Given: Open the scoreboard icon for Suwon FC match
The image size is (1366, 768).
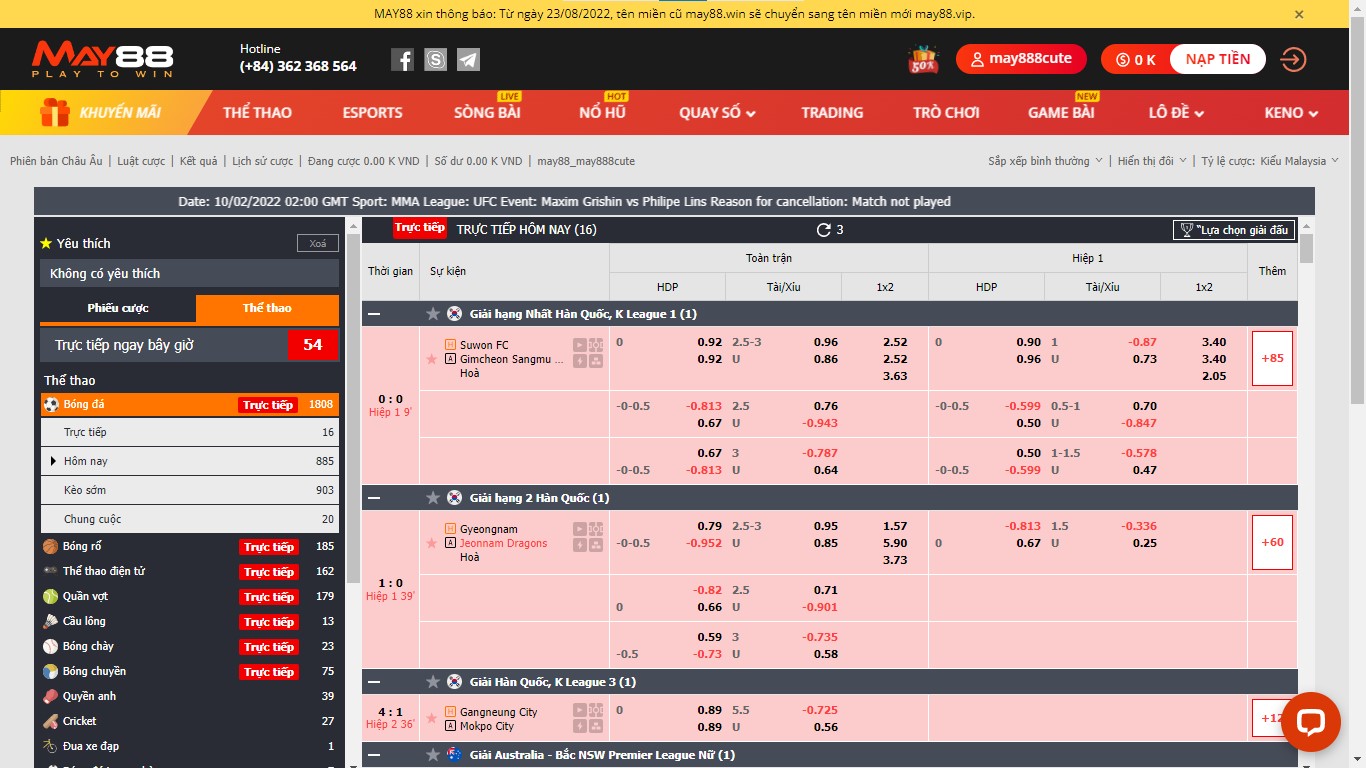Looking at the screenshot, I should 596,345.
